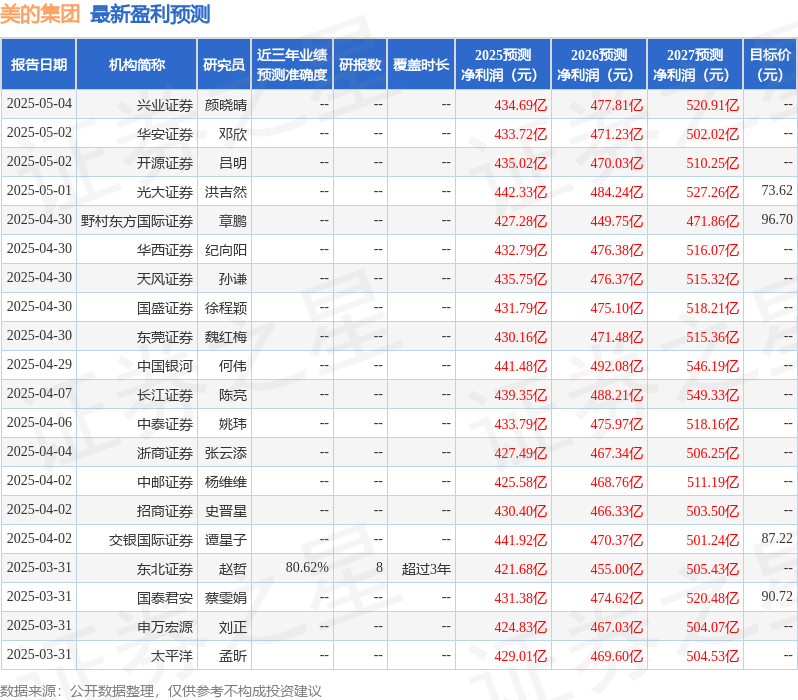The width and height of the screenshot is (798, 700).
Task: Click the 504.53亿 forecast value
Action: [x=712, y=657]
